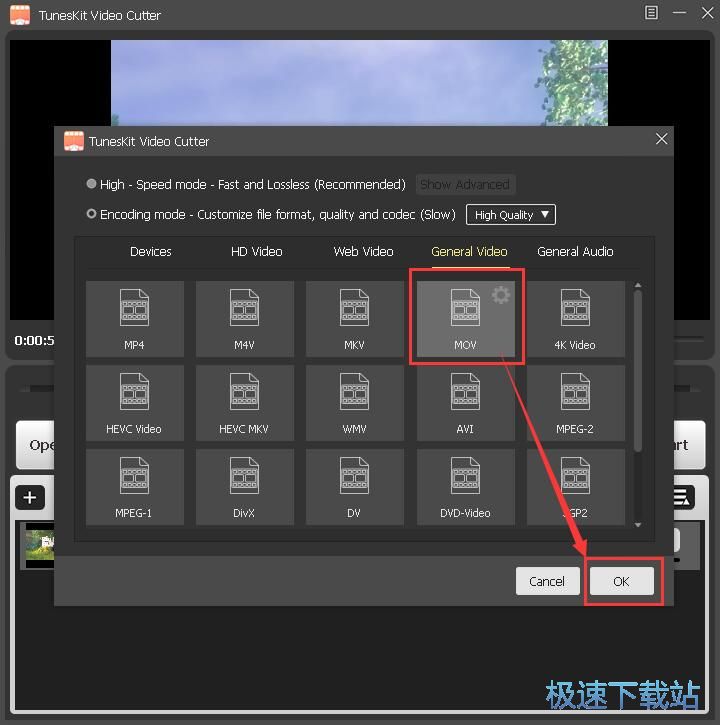Choose WMV output format
Viewport: 720px width, 725px height.
[x=355, y=403]
